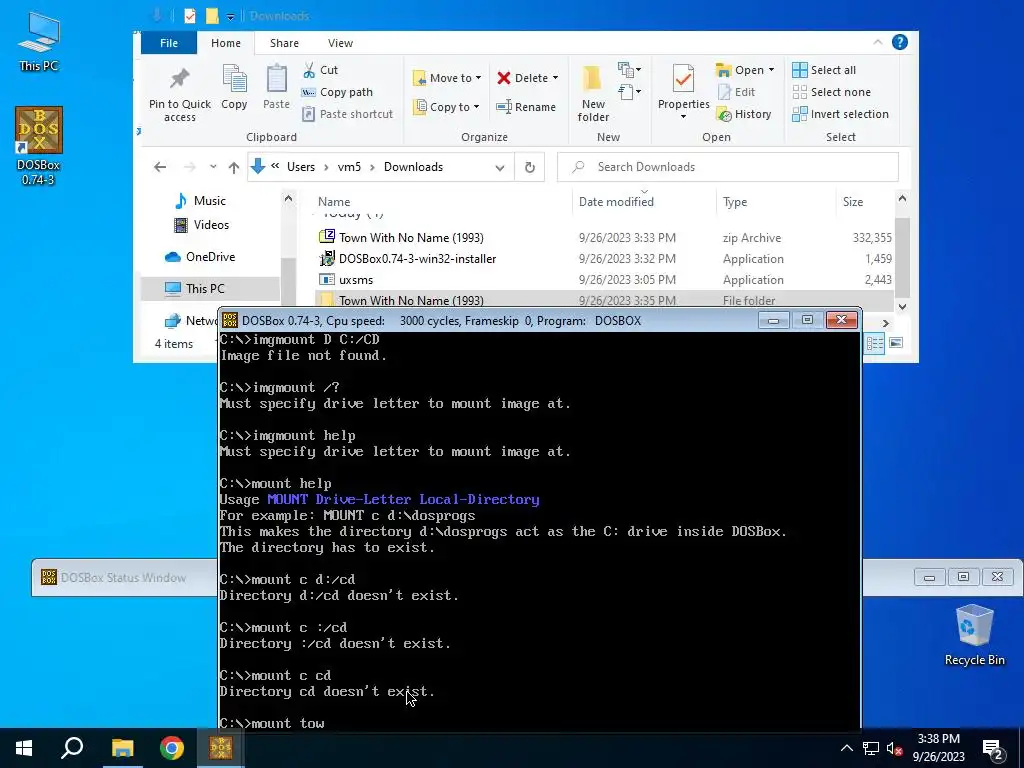1024x768 pixels.
Task: Click Select none in ribbon
Action: click(831, 92)
